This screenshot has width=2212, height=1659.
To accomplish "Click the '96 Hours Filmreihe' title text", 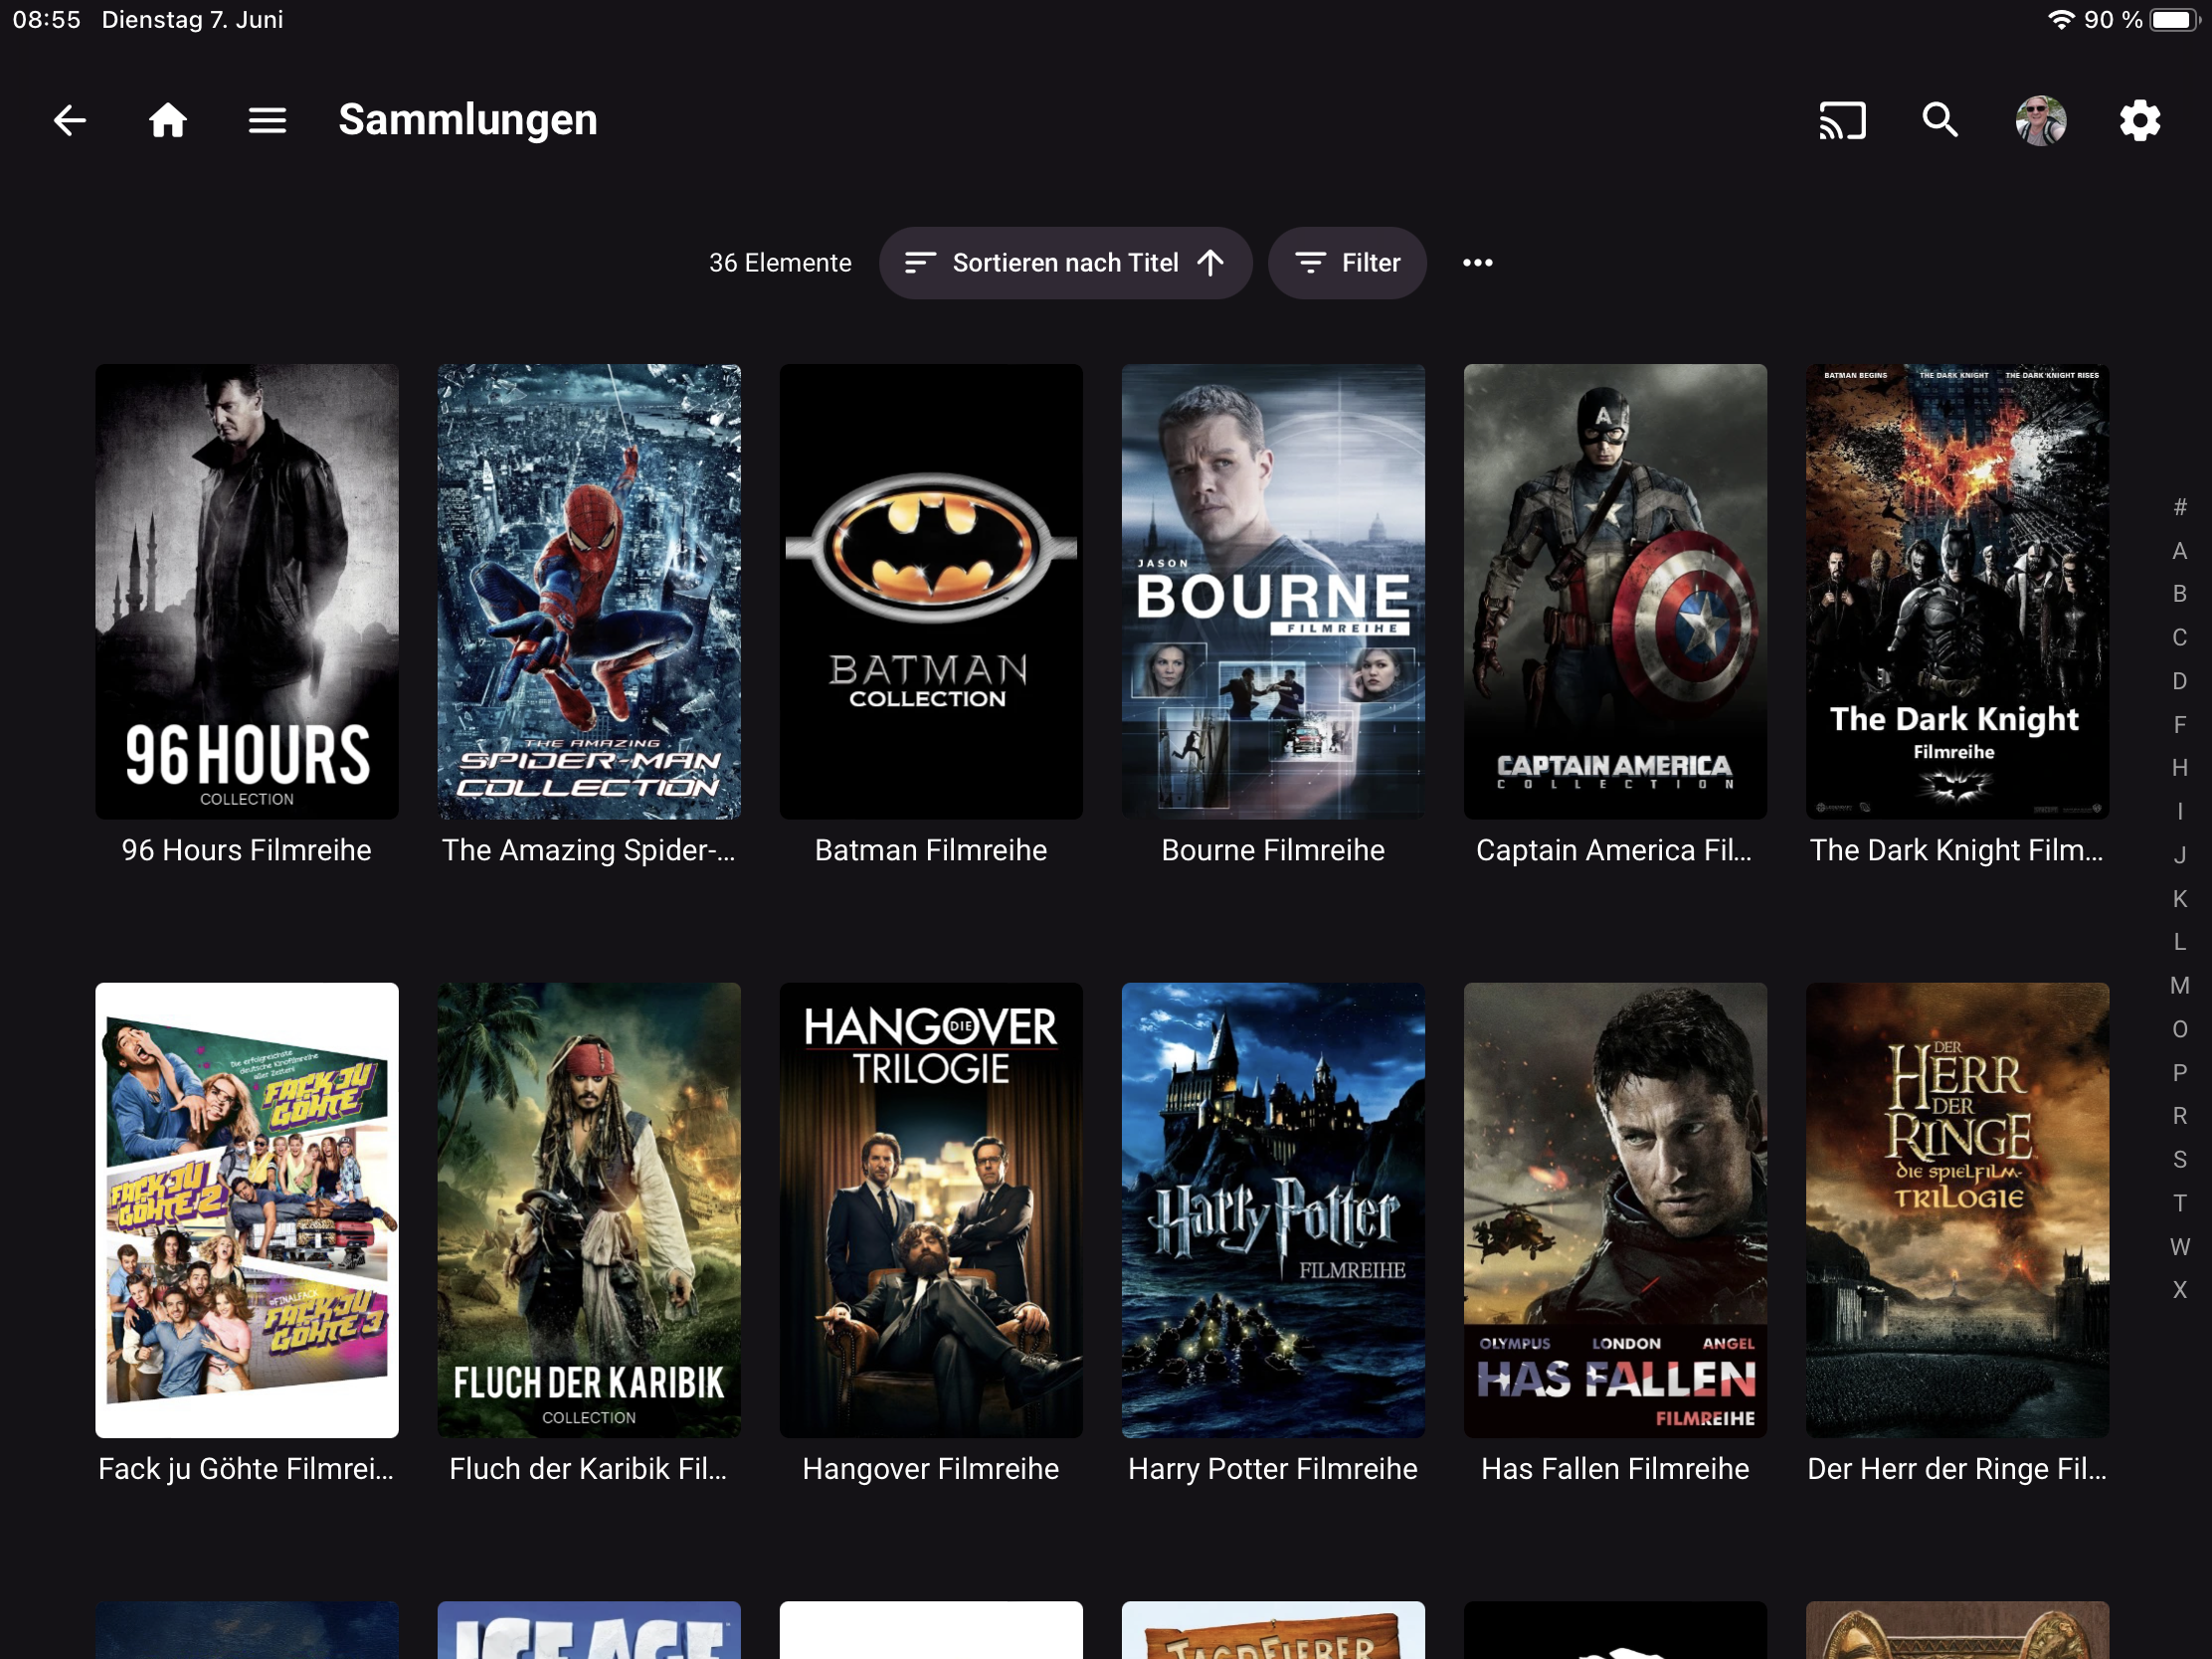I will [247, 850].
